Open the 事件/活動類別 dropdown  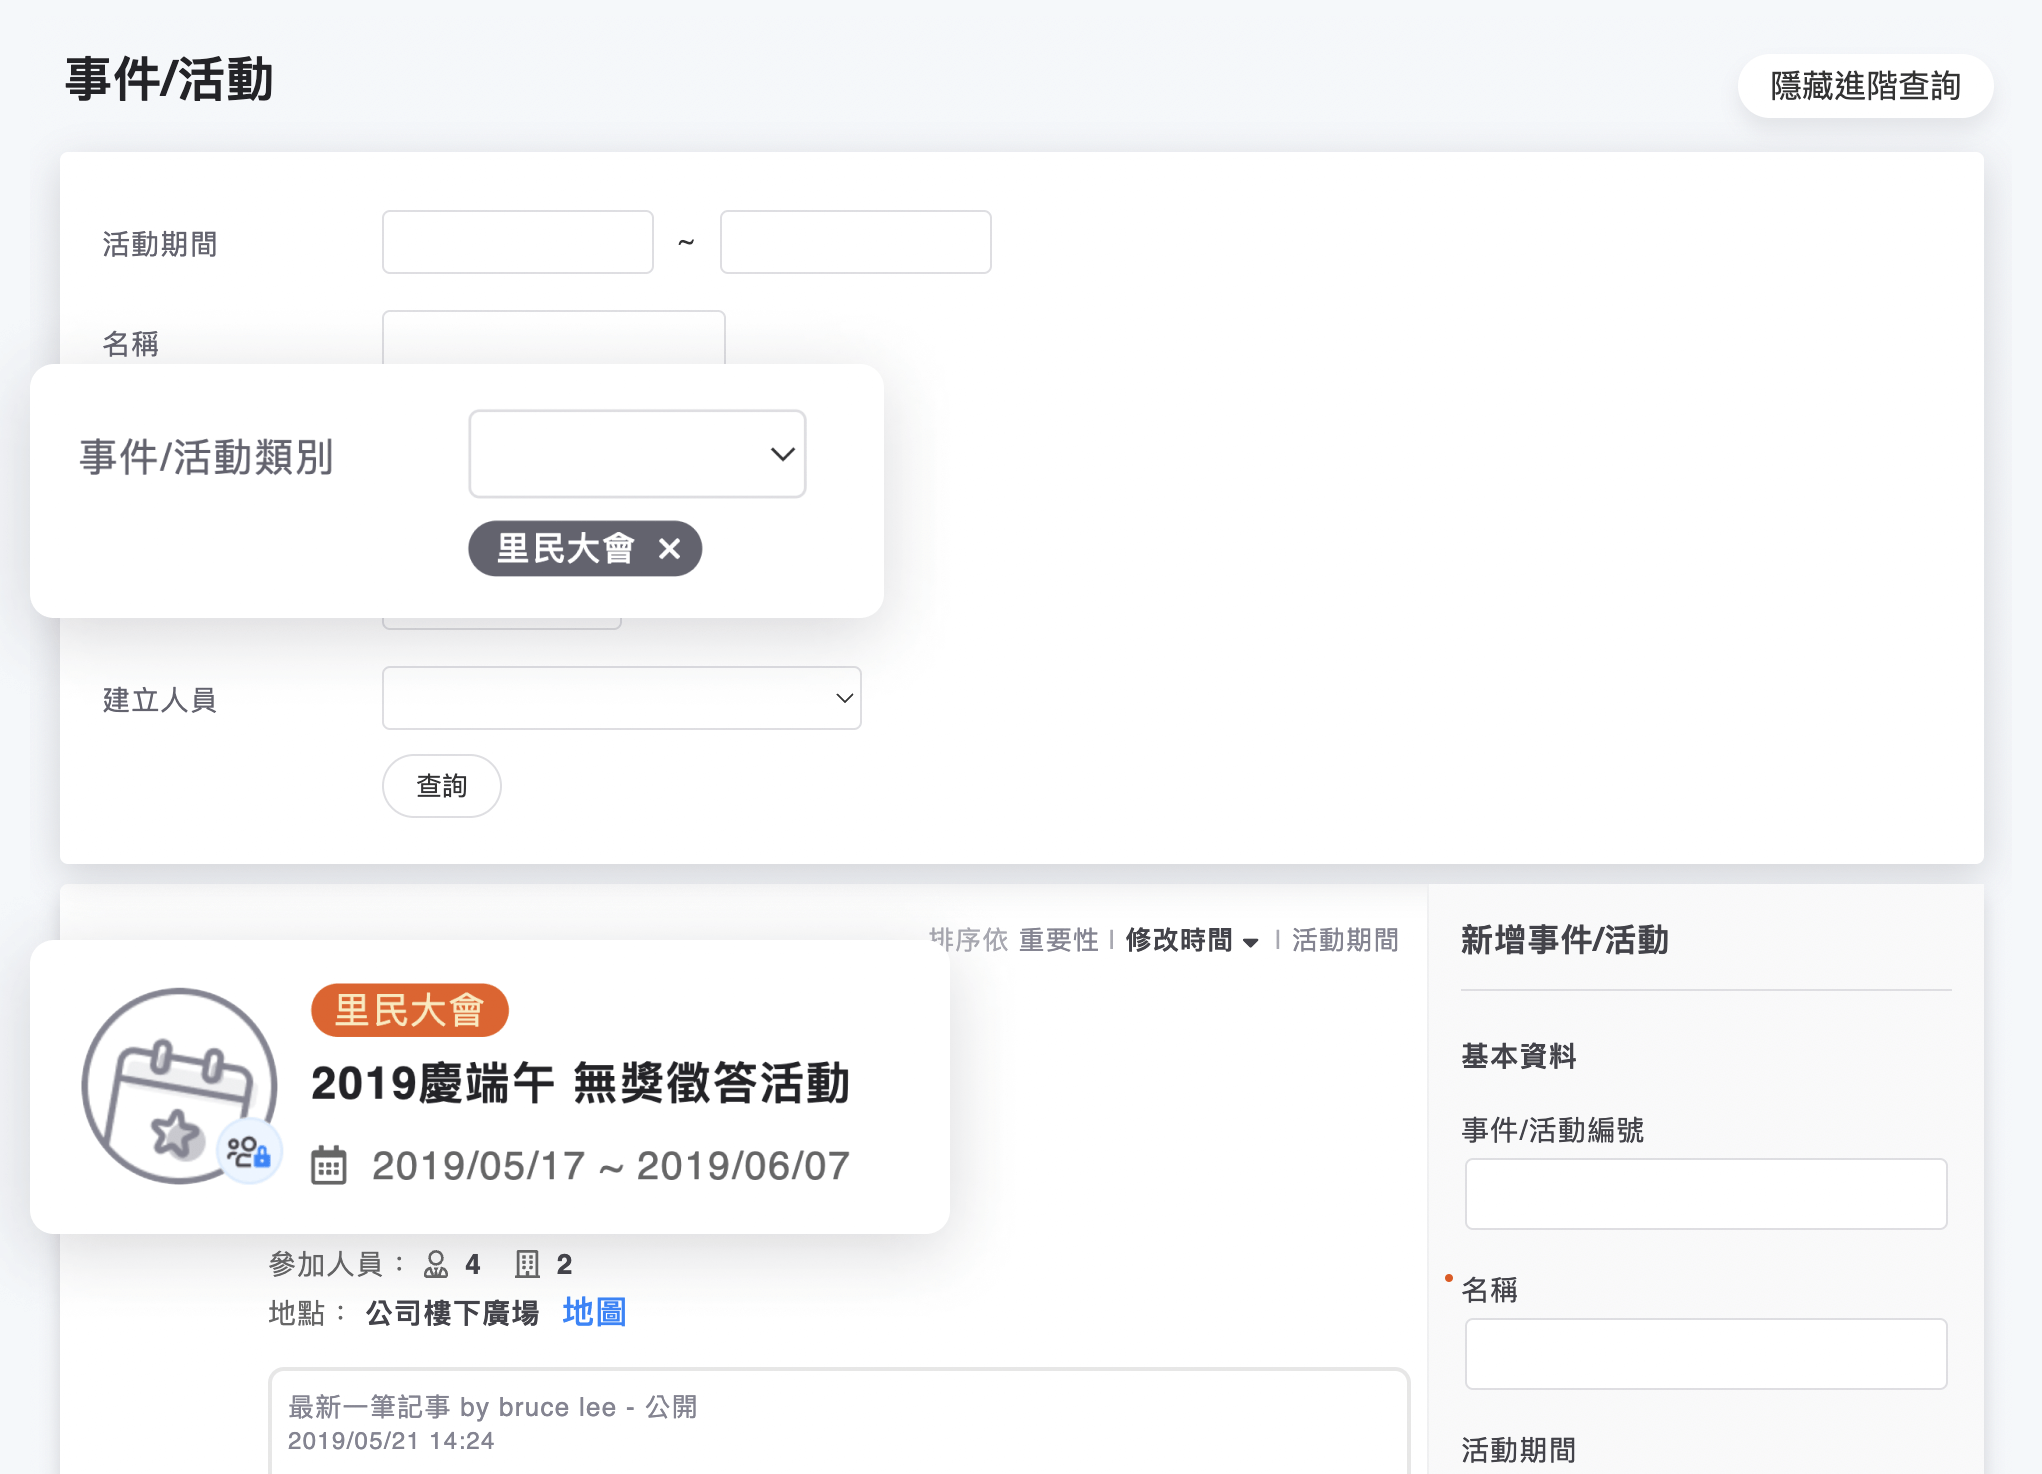637,454
